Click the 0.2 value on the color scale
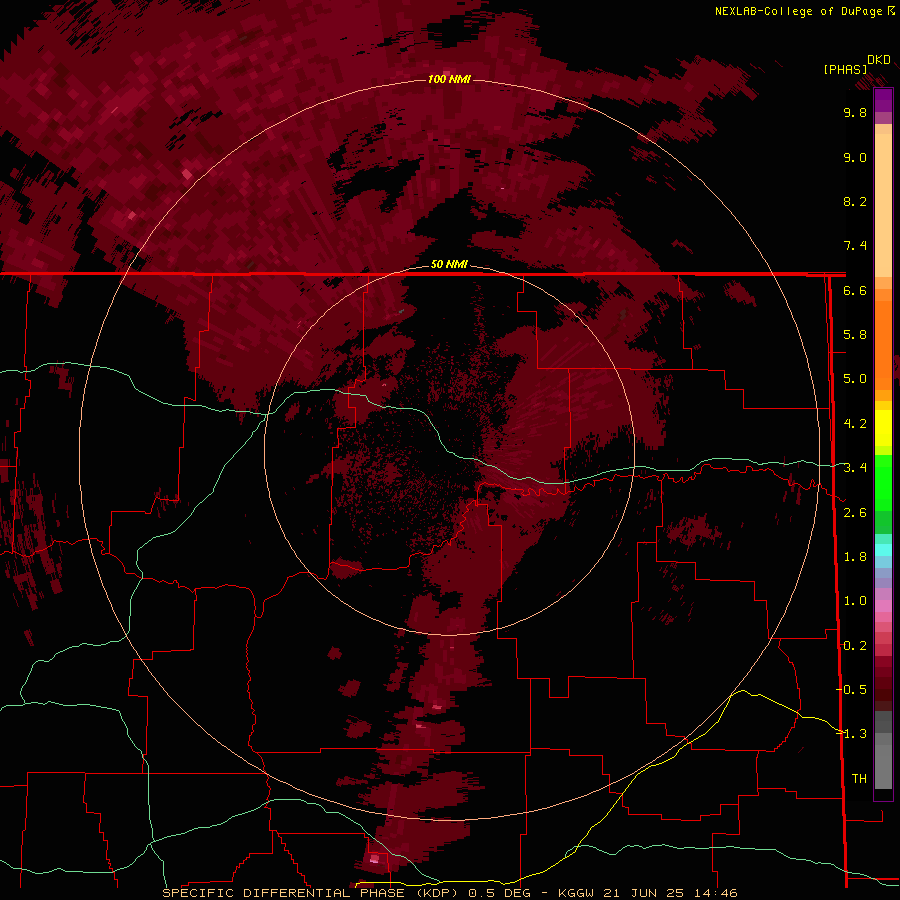This screenshot has width=900, height=900. 855,646
